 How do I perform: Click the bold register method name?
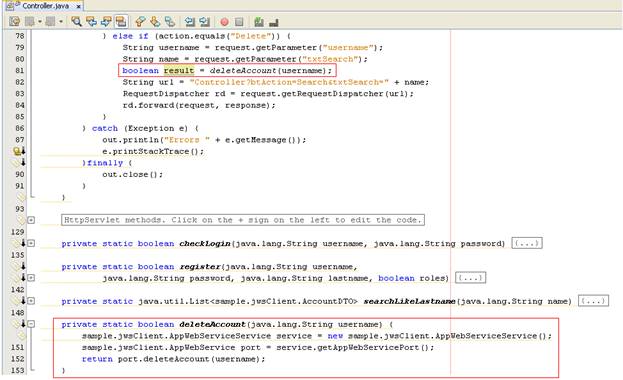[x=200, y=266]
